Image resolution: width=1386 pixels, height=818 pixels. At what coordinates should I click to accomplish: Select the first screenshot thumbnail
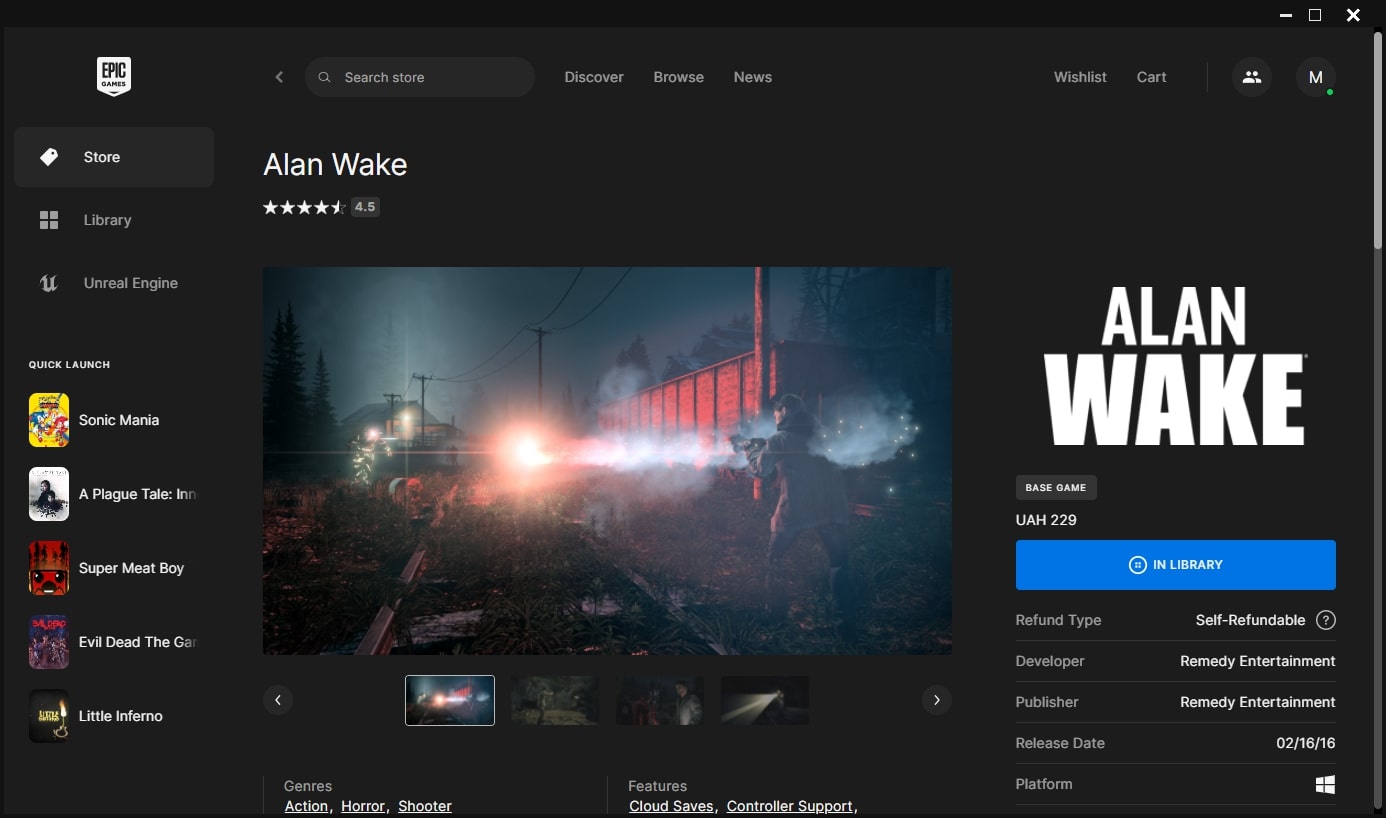click(x=450, y=700)
